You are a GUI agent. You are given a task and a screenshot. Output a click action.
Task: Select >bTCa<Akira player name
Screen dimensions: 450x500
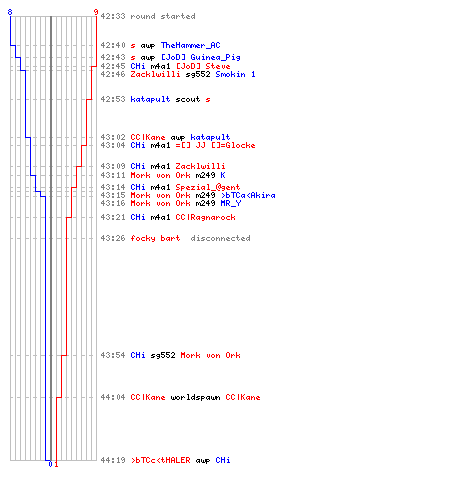tap(248, 195)
